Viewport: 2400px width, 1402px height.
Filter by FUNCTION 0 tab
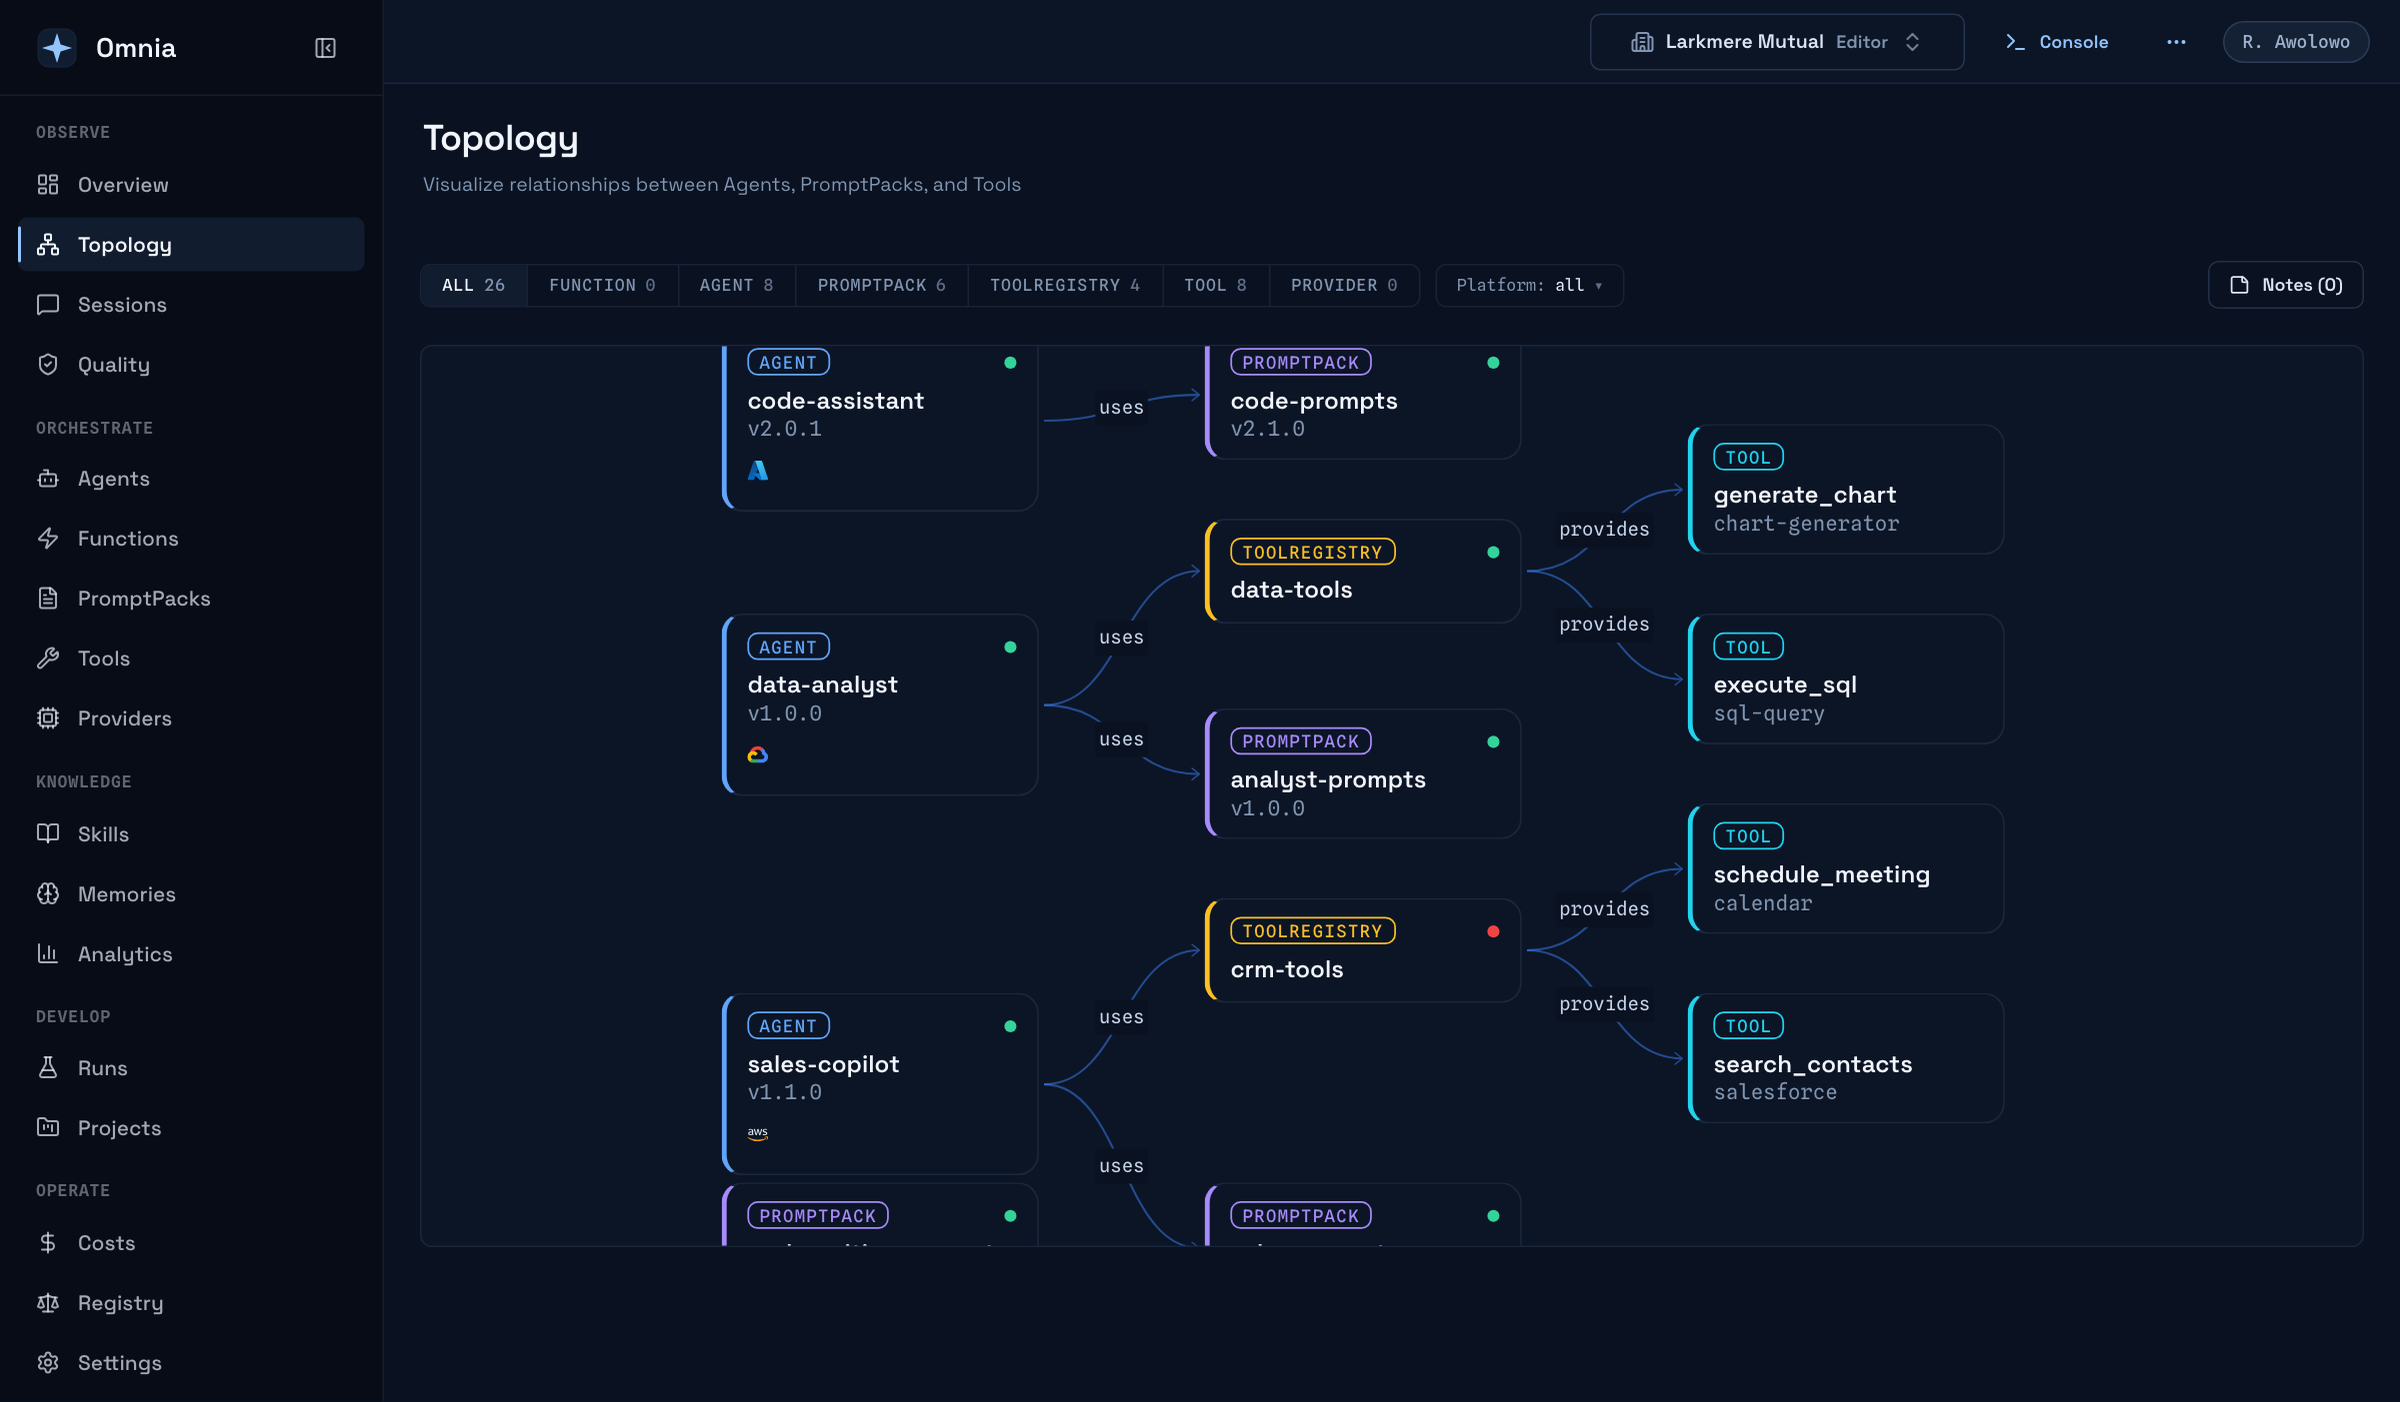[x=603, y=285]
